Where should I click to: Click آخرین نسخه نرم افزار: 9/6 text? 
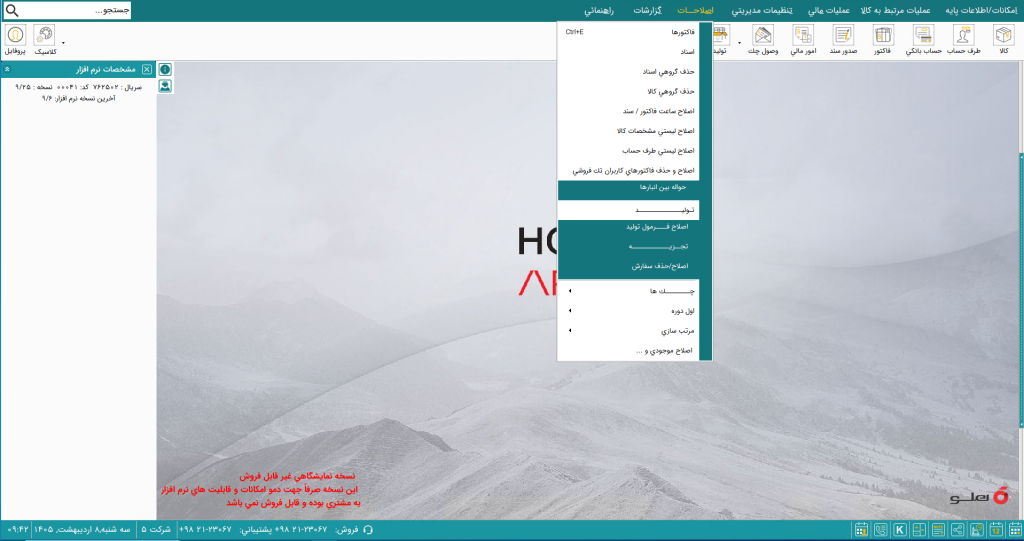click(x=78, y=99)
